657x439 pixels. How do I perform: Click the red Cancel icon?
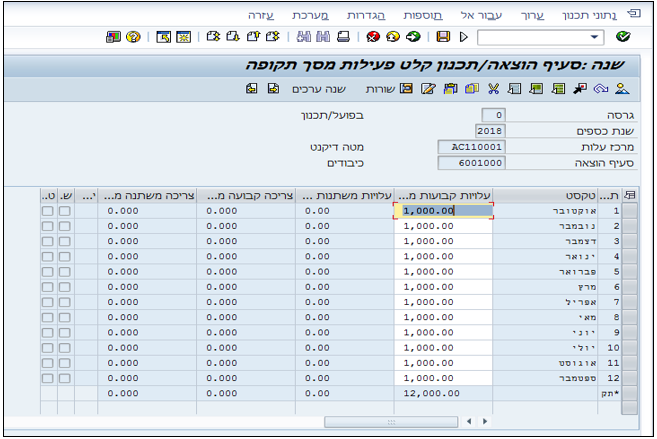[373, 37]
